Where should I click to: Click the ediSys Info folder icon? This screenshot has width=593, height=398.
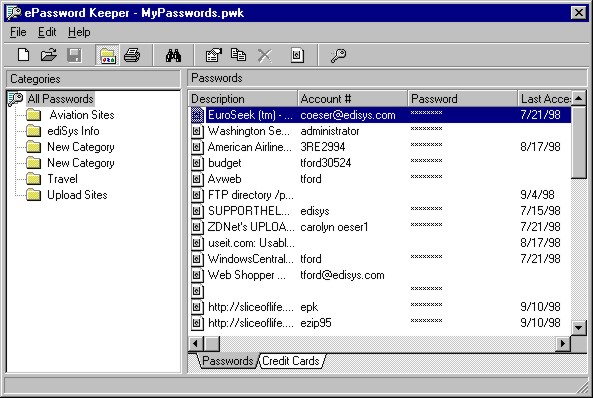34,131
